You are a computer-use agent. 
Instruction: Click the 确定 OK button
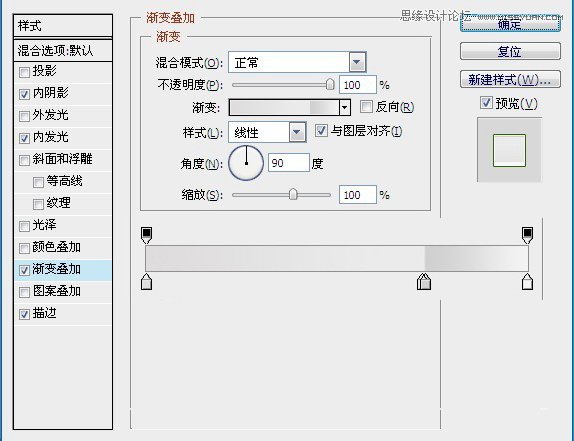510,24
